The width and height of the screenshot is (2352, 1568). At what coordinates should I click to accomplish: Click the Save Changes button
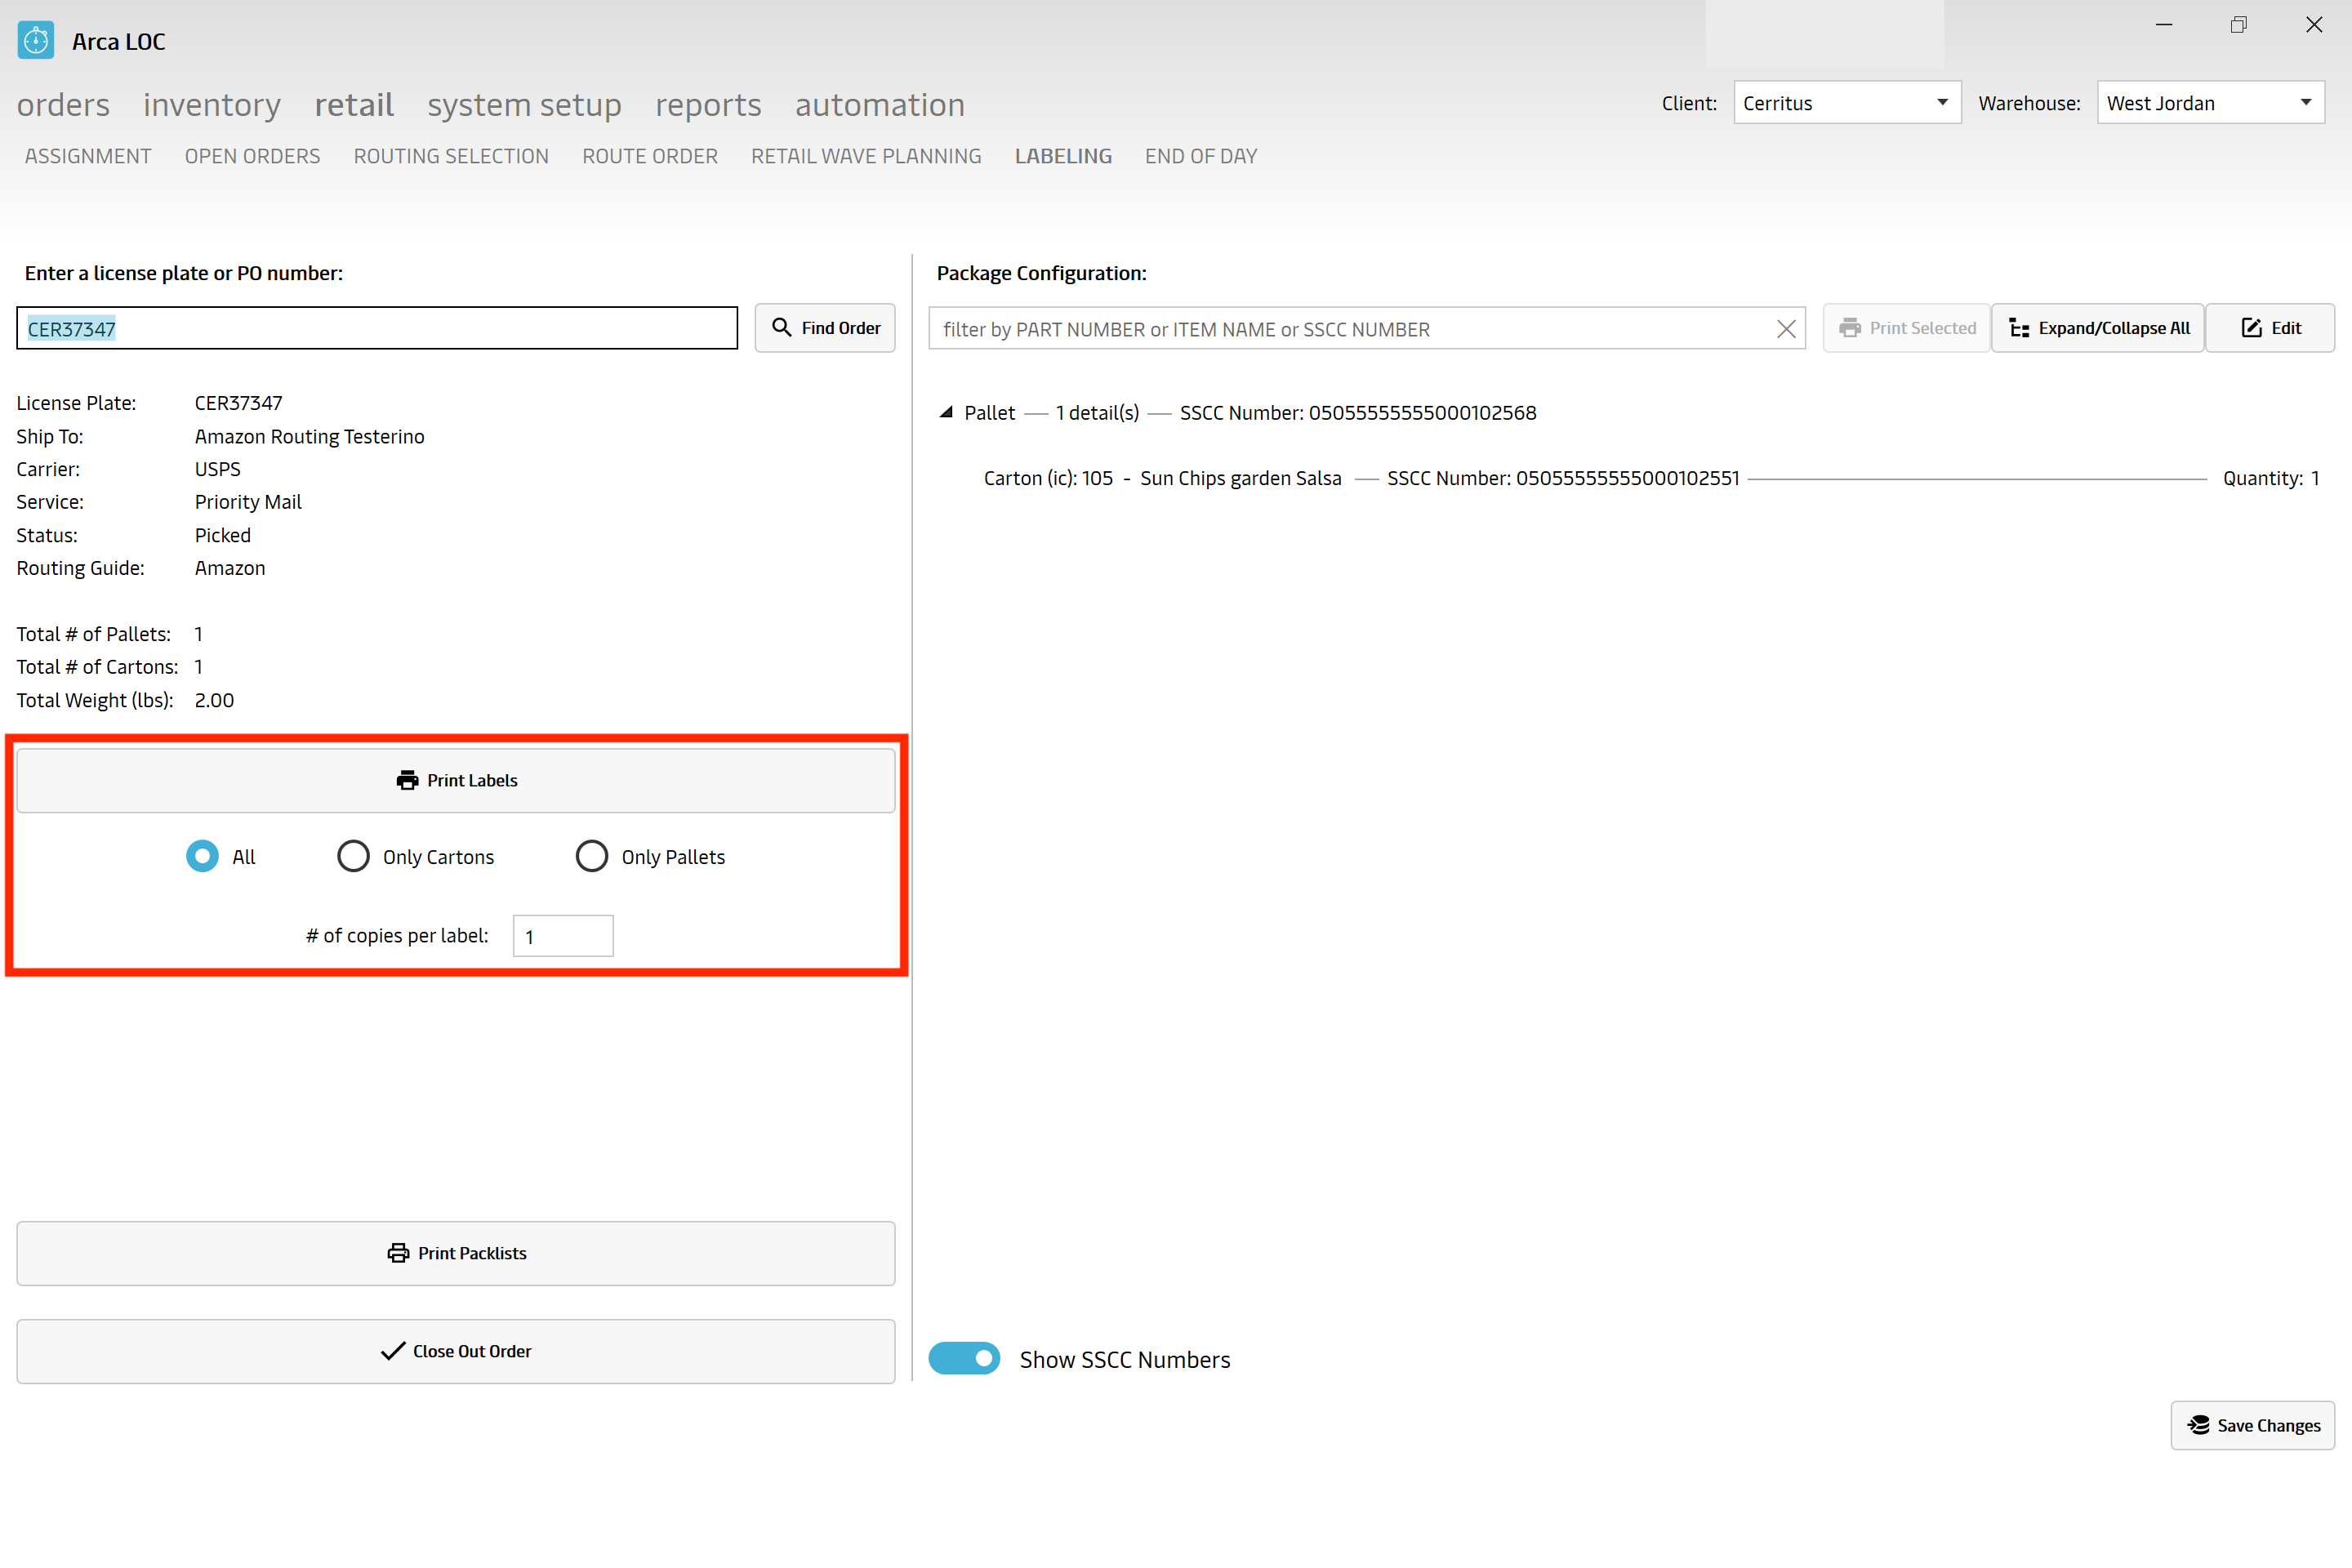coord(2253,1425)
